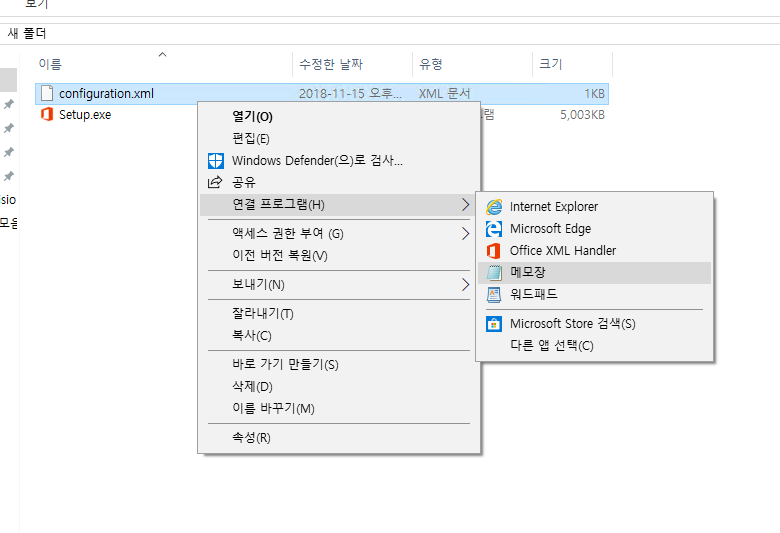Open with Microsoft Edge
The width and height of the screenshot is (780, 533).
[594, 229]
